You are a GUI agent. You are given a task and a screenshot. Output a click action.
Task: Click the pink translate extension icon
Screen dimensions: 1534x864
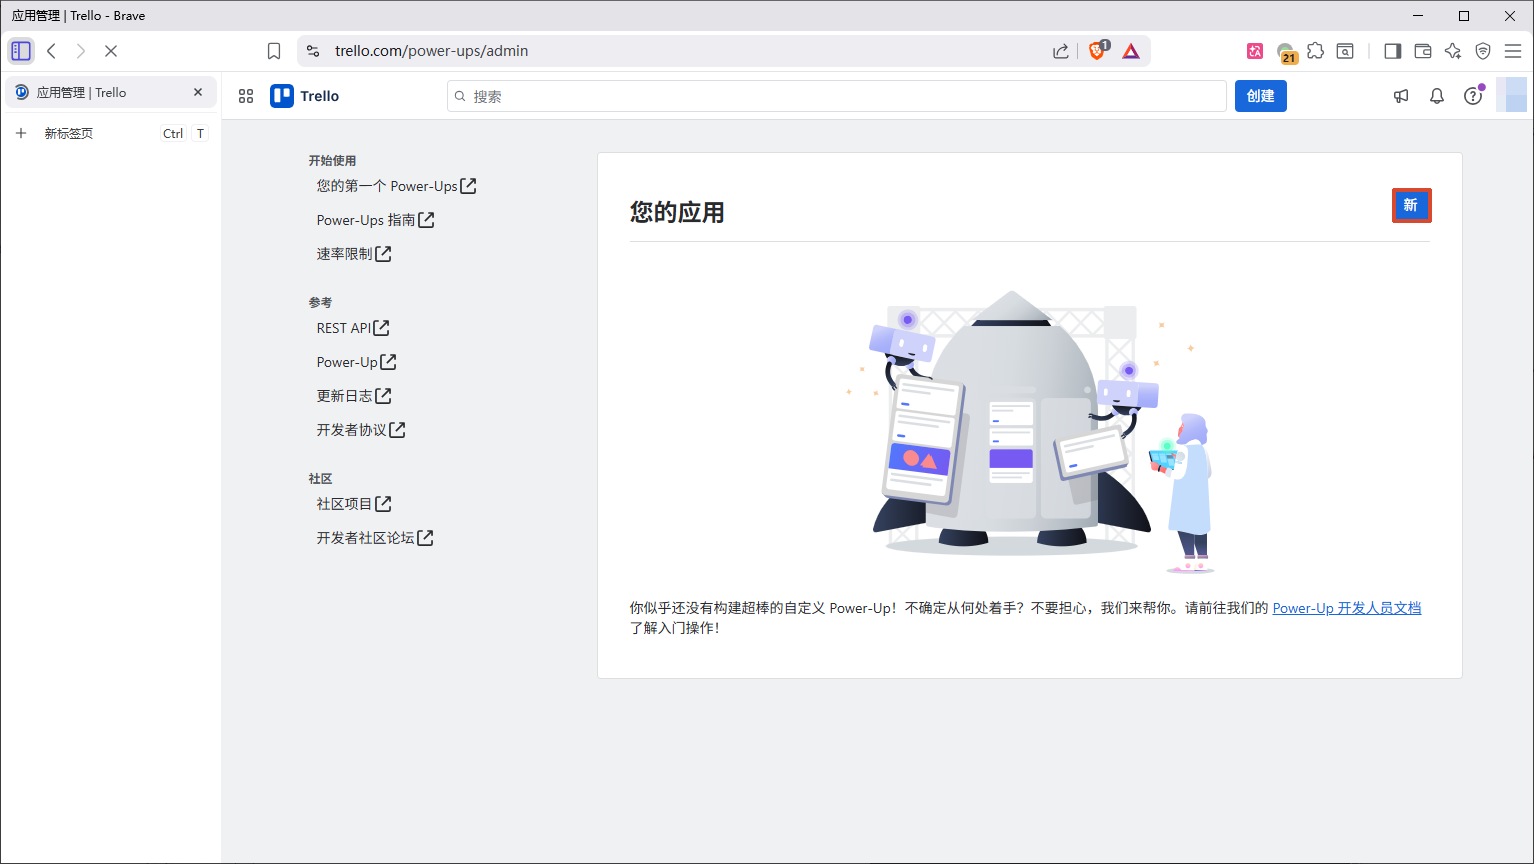pyautogui.click(x=1255, y=51)
